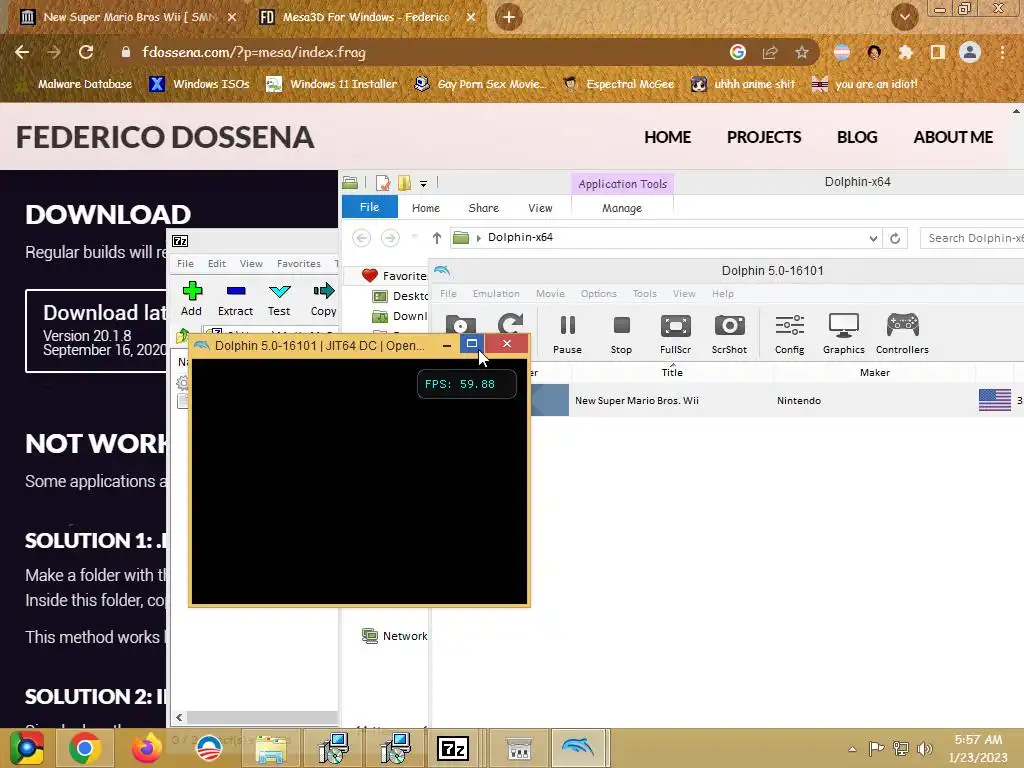Open a new Chrome tab
Image resolution: width=1024 pixels, height=768 pixels.
coord(509,17)
